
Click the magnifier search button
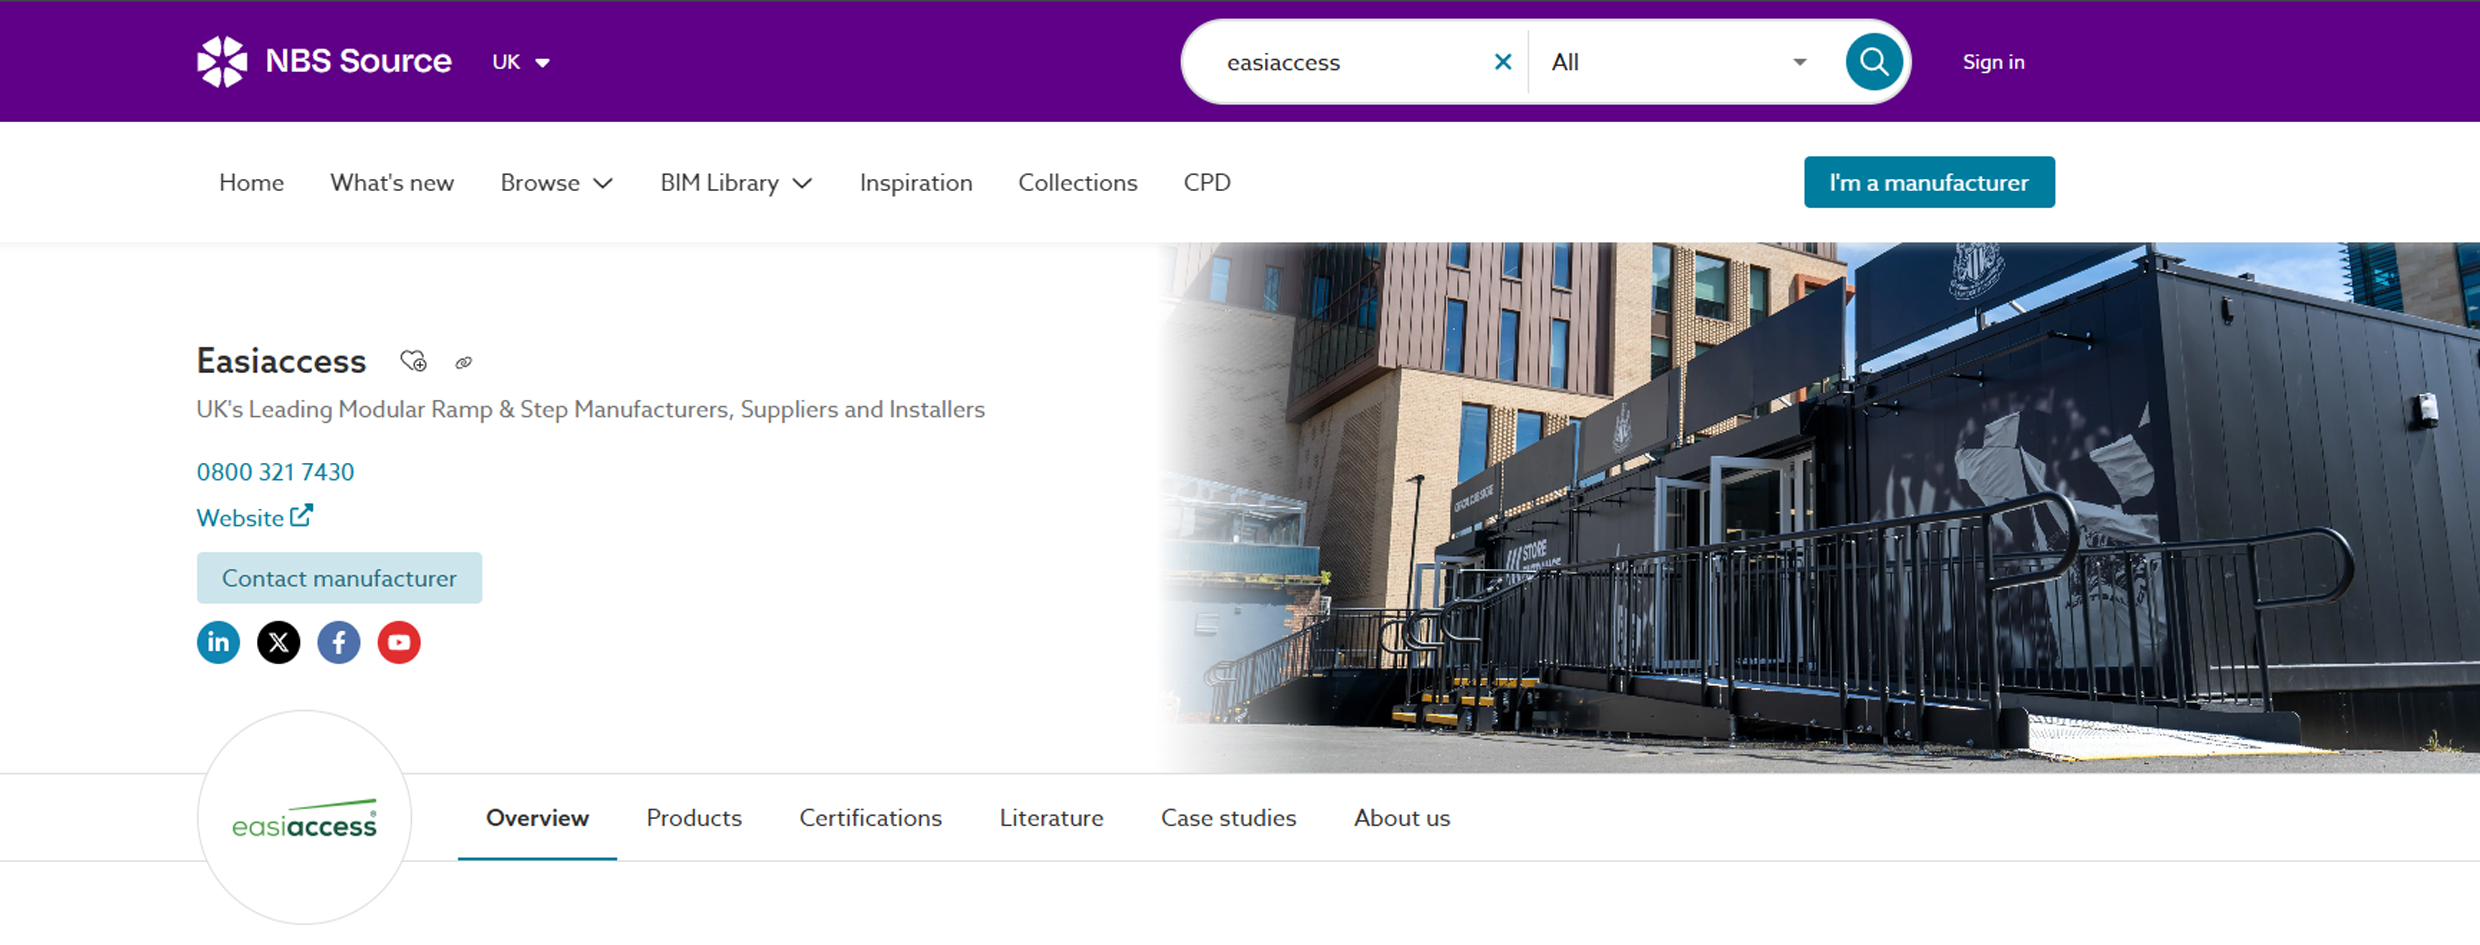tap(1873, 62)
